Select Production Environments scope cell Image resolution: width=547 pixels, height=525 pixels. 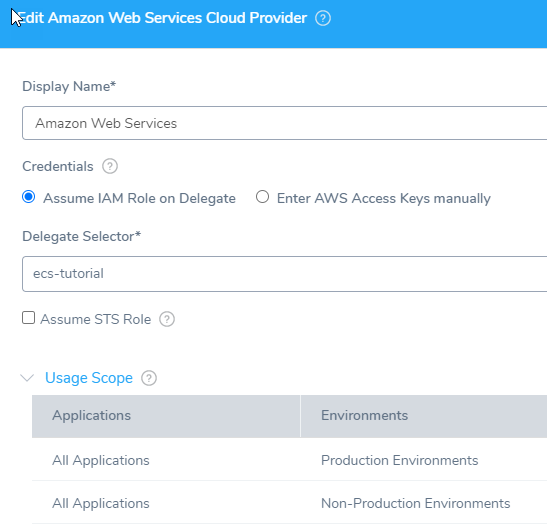pos(399,460)
